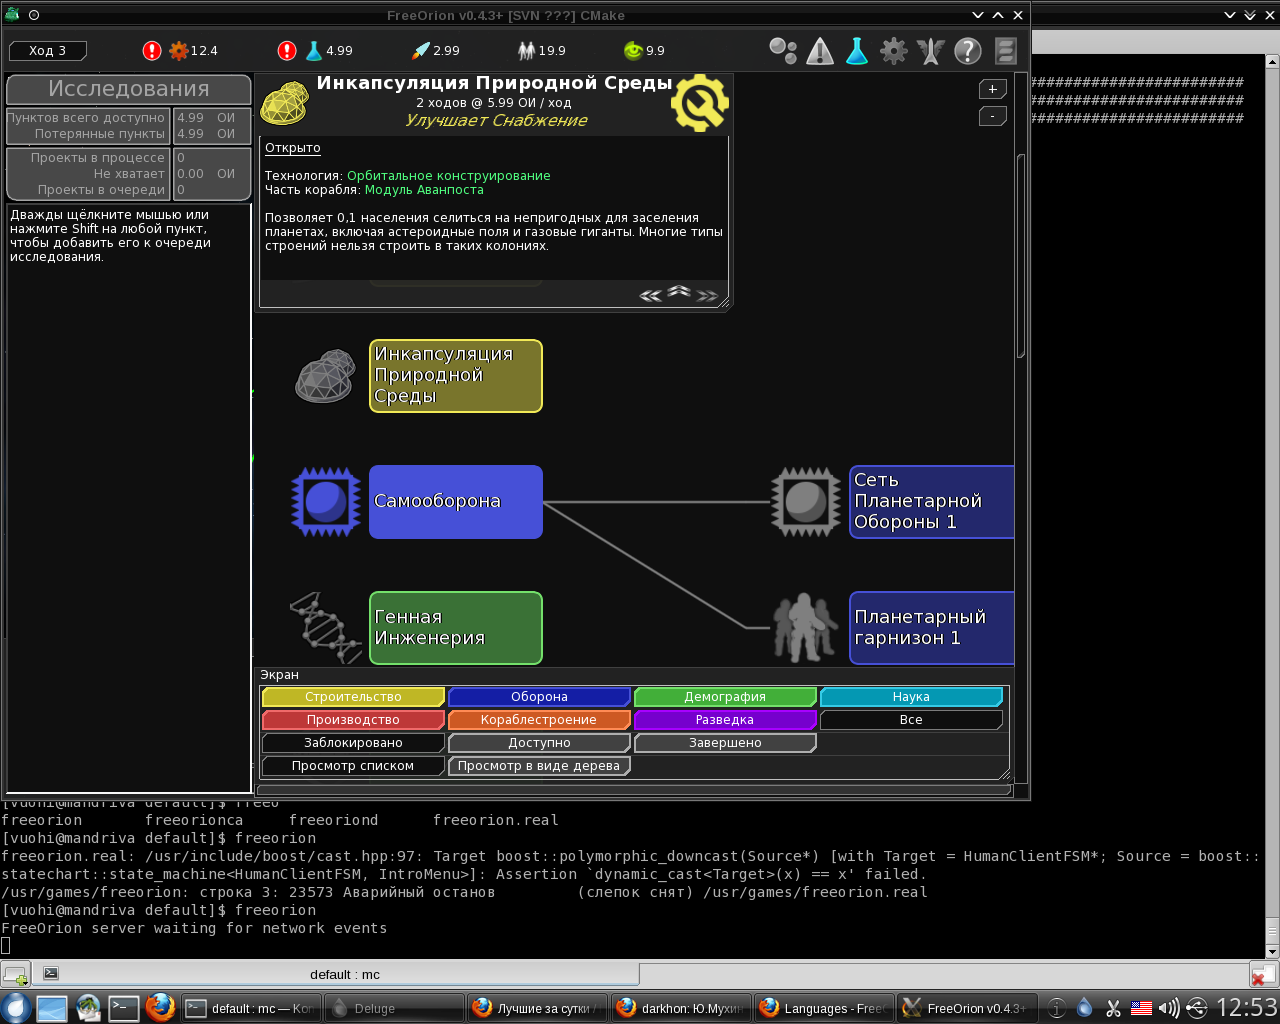Image resolution: width=1280 pixels, height=1024 pixels.
Task: Select the Самооборона technology node
Action: click(456, 502)
